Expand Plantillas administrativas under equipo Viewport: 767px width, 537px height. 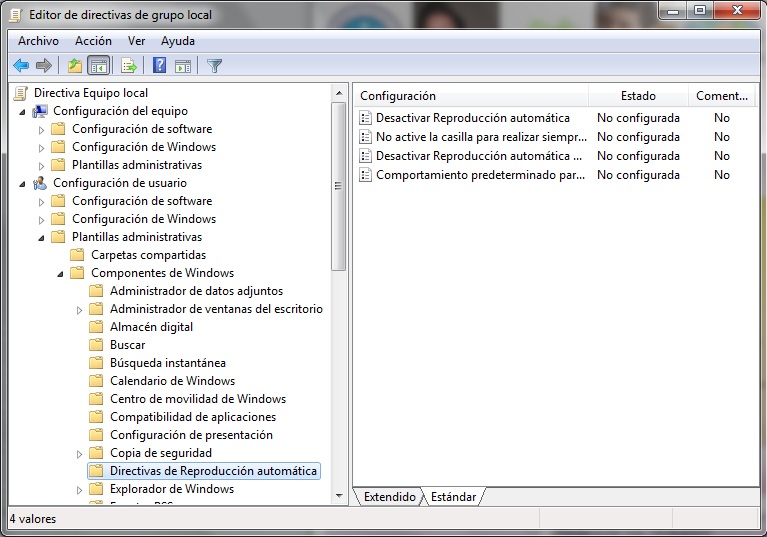[42, 166]
